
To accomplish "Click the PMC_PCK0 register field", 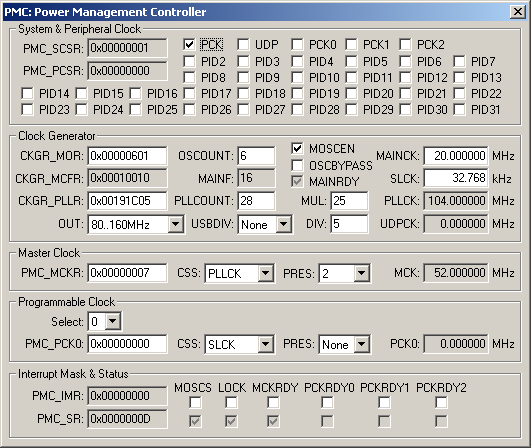I will pos(127,344).
